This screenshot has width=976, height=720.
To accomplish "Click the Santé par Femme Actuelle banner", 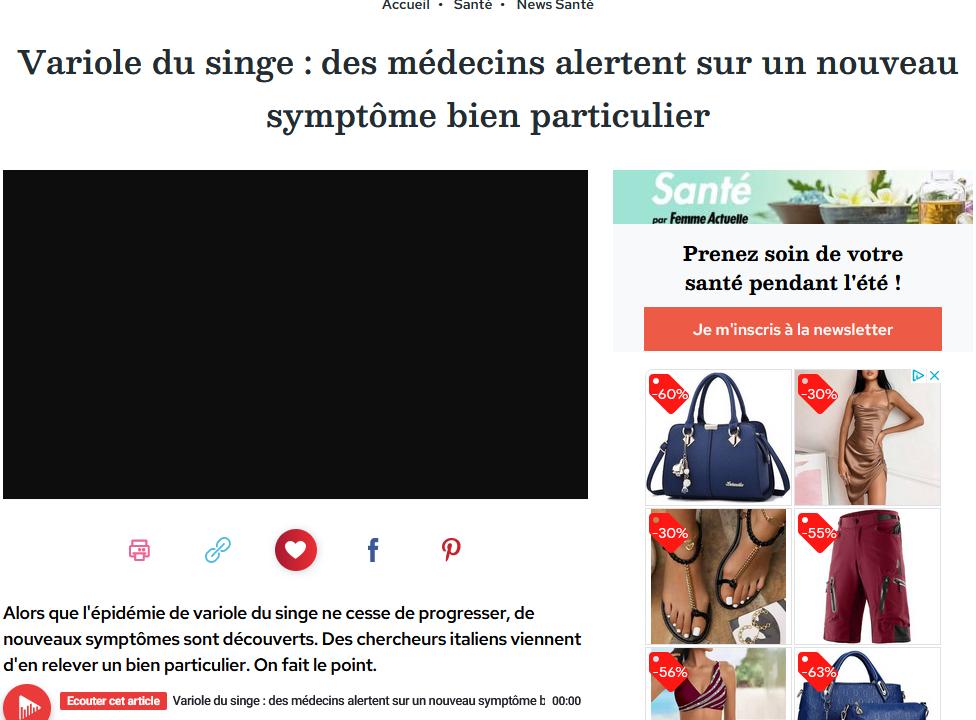I will coord(792,197).
